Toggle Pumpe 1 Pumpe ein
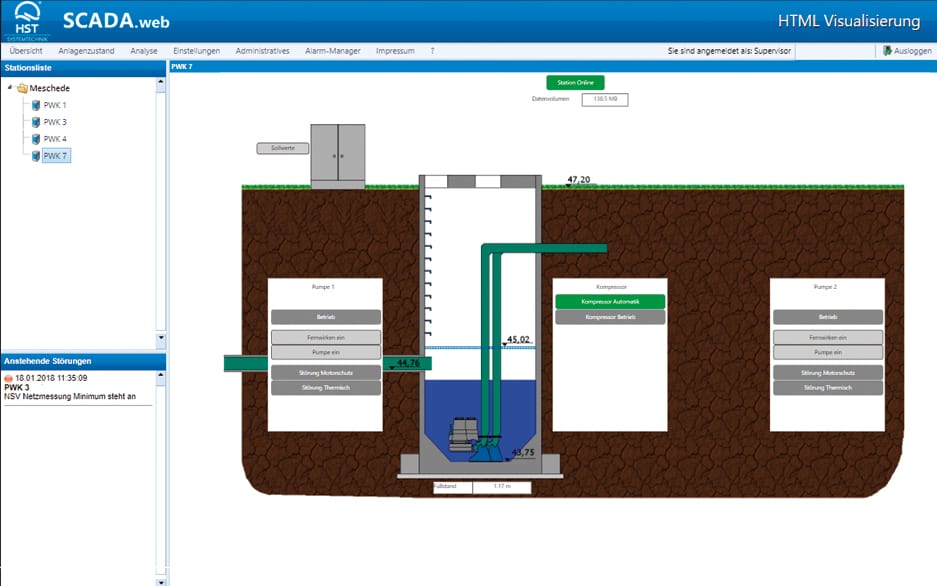Screen dimensions: 937x586 pyautogui.click(x=326, y=352)
